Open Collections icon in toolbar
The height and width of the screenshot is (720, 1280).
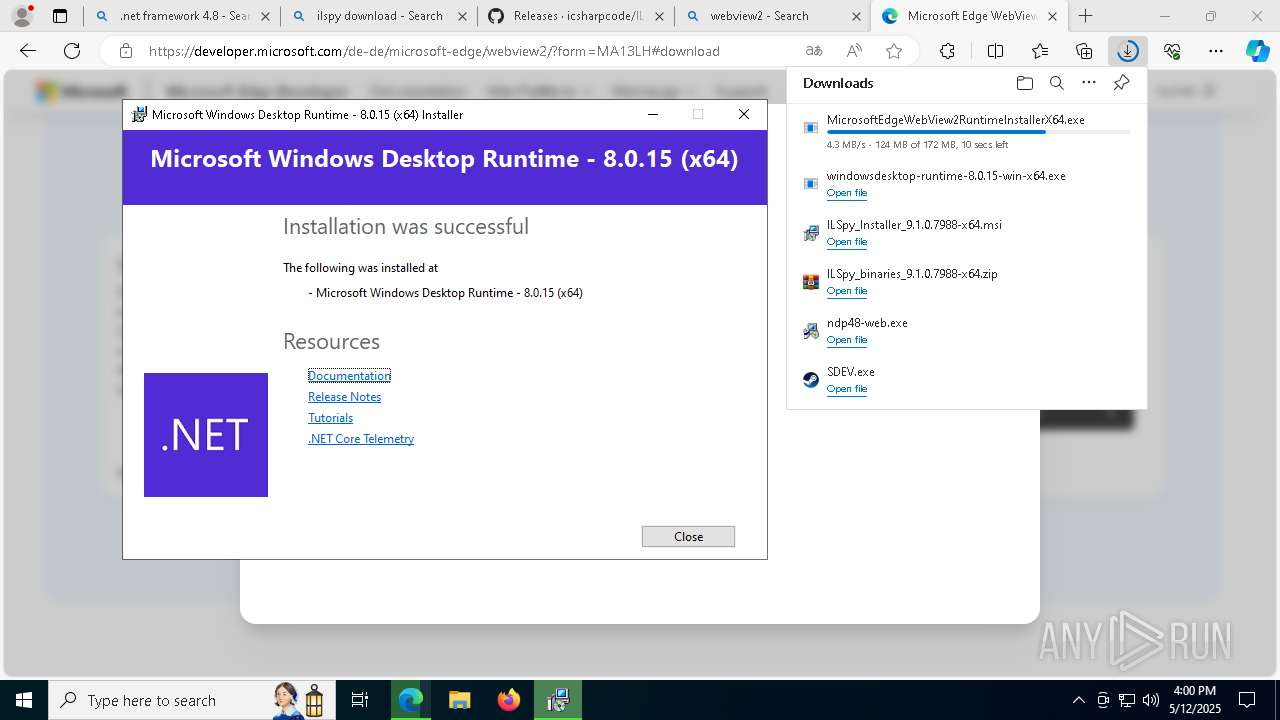coord(1084,51)
